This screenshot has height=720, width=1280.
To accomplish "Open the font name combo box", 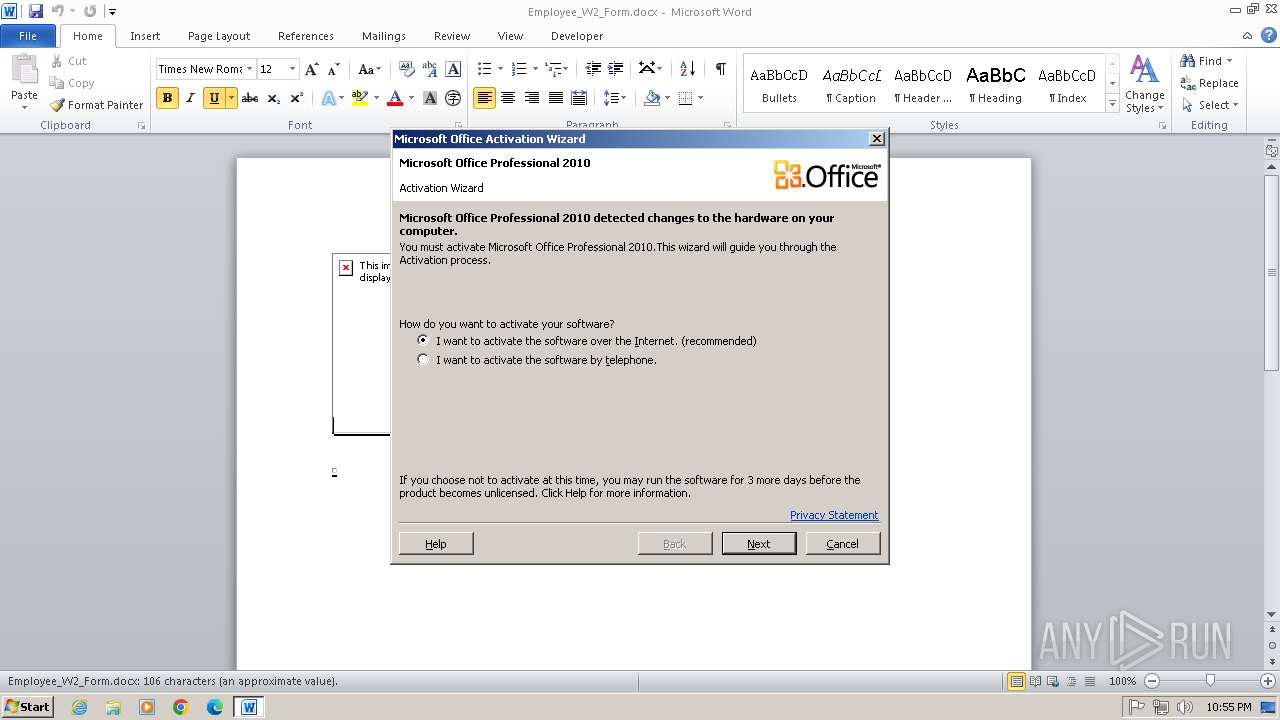I will (205, 69).
